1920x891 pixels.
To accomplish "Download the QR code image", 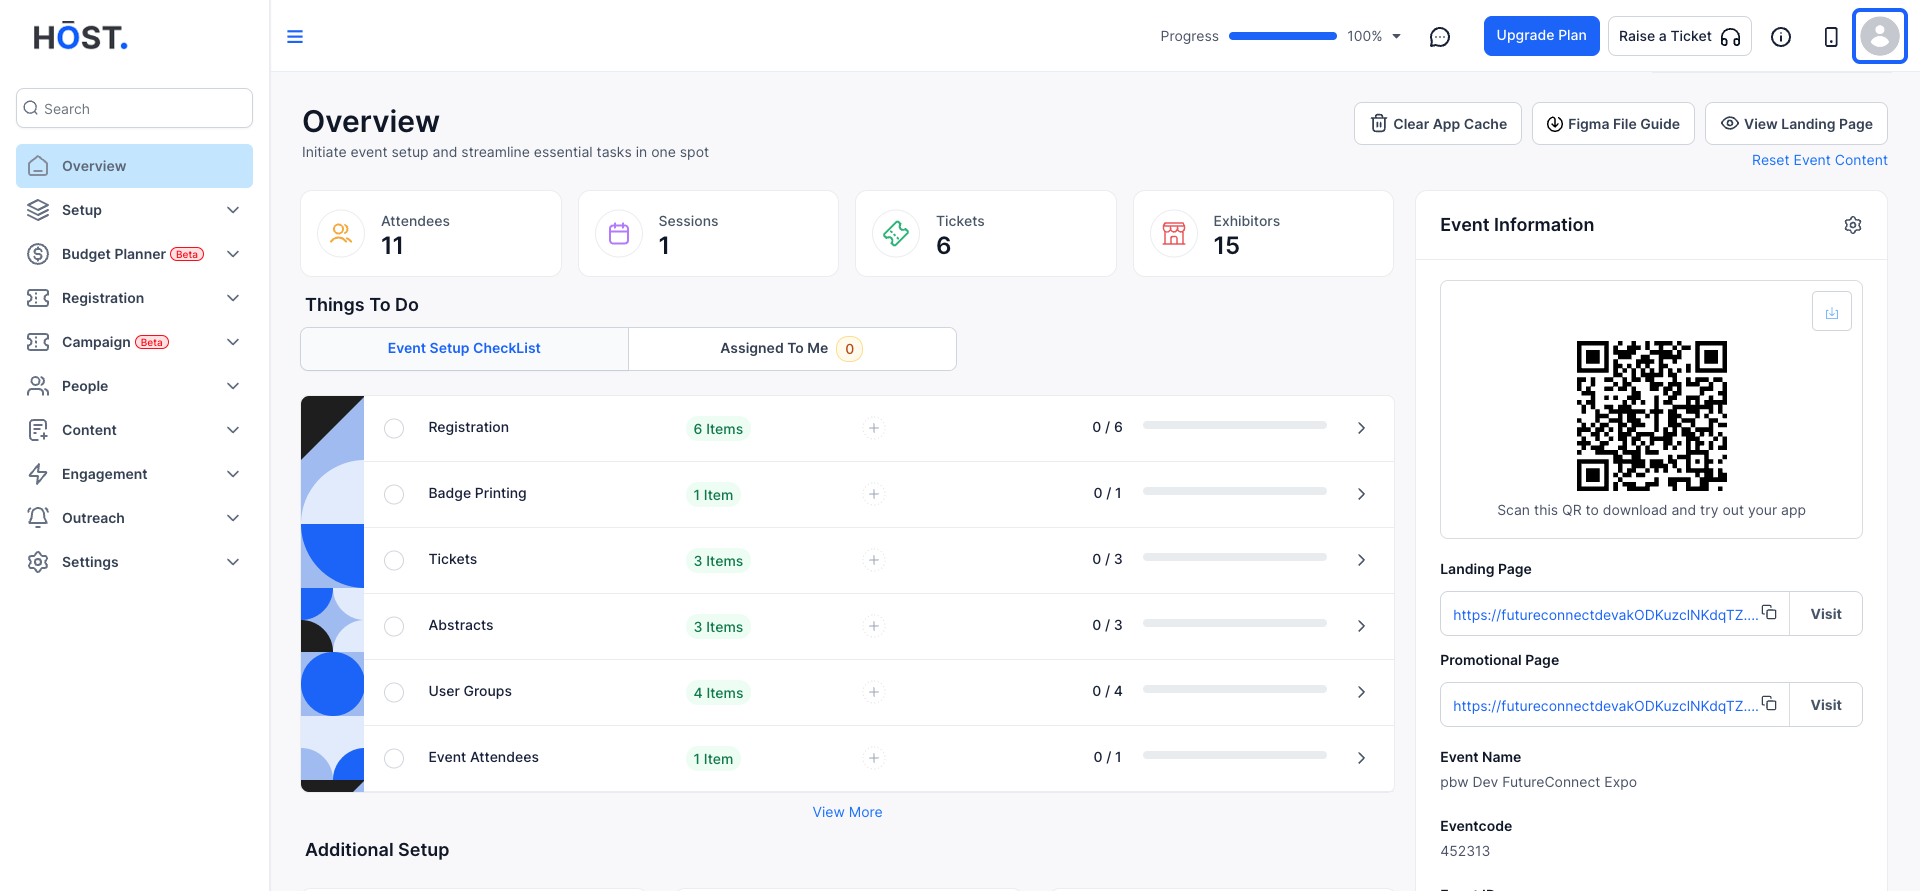I will [x=1832, y=312].
